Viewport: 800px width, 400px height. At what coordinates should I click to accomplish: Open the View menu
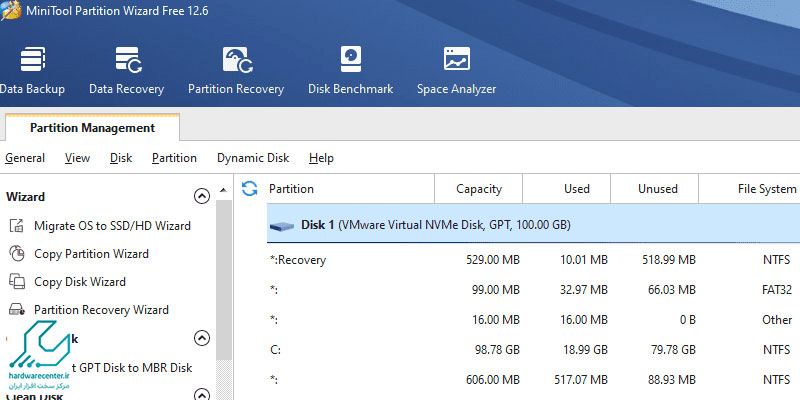pos(78,158)
